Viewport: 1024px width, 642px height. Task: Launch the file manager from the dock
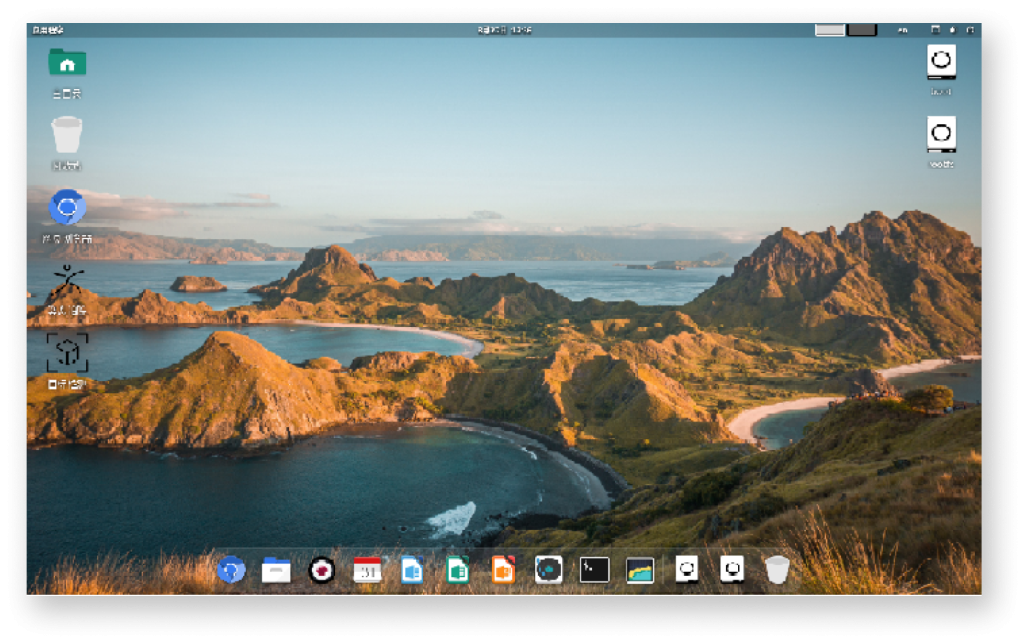pyautogui.click(x=276, y=570)
